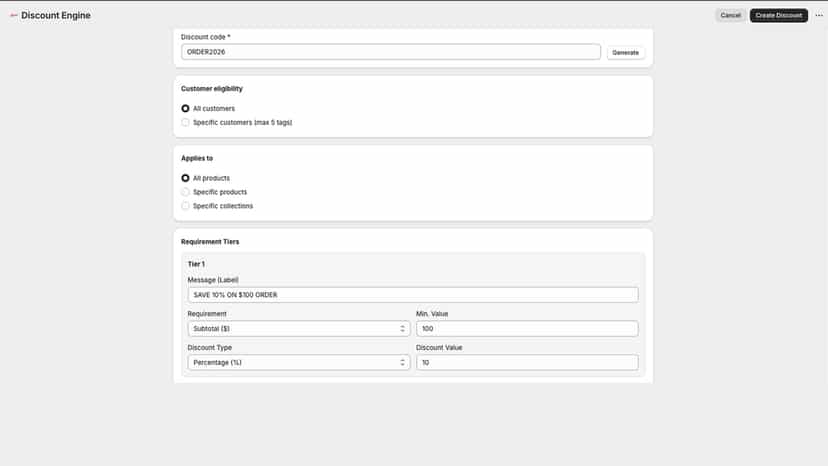Open the three-dot more options menu
The image size is (828, 466).
point(819,15)
